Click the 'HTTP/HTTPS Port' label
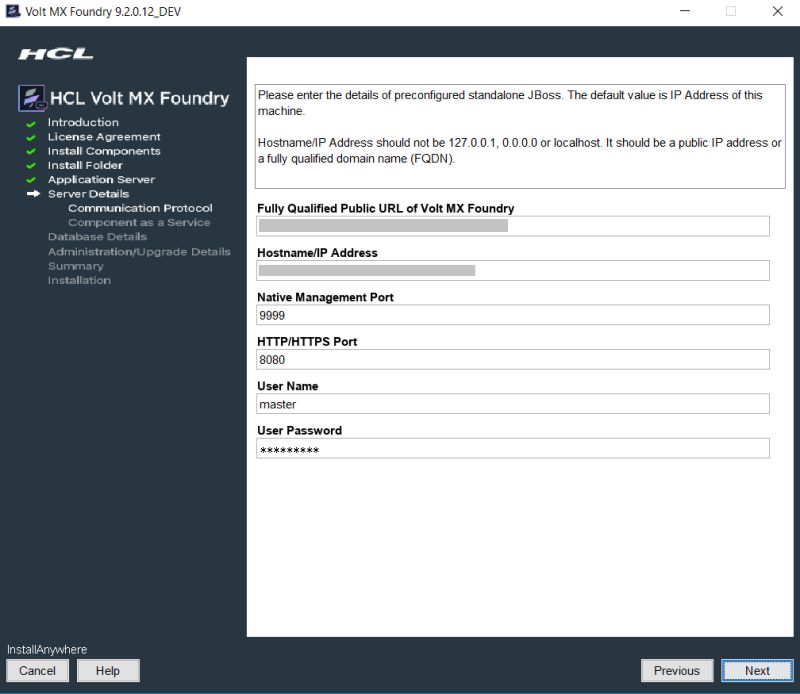Image resolution: width=800 pixels, height=694 pixels. (x=307, y=342)
